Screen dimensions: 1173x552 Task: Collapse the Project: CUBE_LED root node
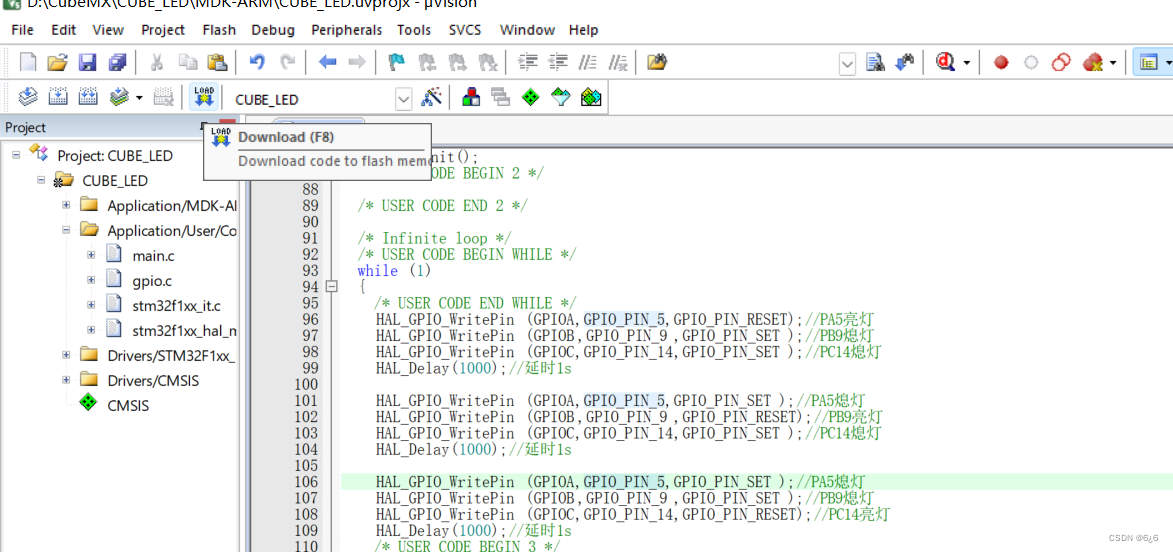click(x=16, y=155)
